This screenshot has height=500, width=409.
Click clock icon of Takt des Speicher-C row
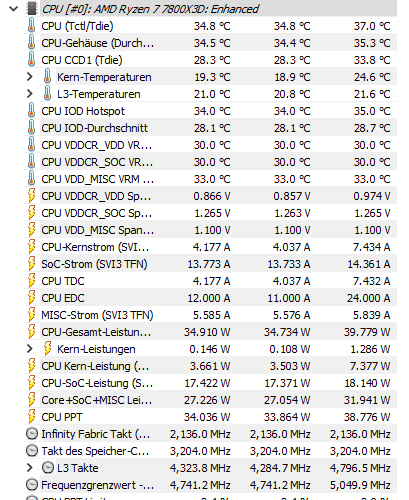click(x=32, y=451)
